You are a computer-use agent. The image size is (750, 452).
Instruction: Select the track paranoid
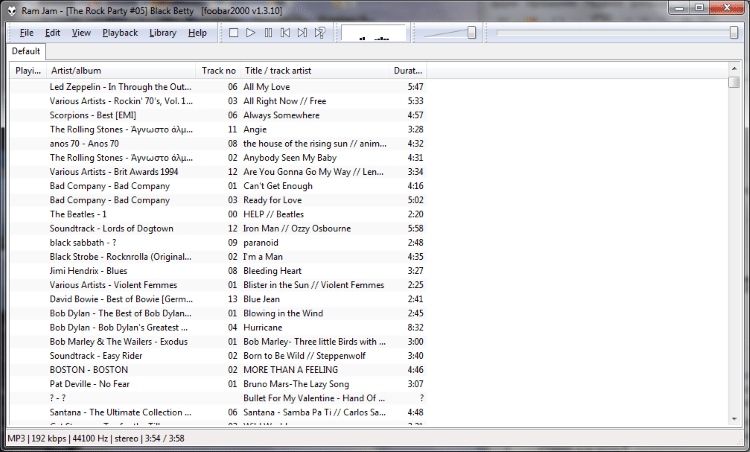(261, 243)
